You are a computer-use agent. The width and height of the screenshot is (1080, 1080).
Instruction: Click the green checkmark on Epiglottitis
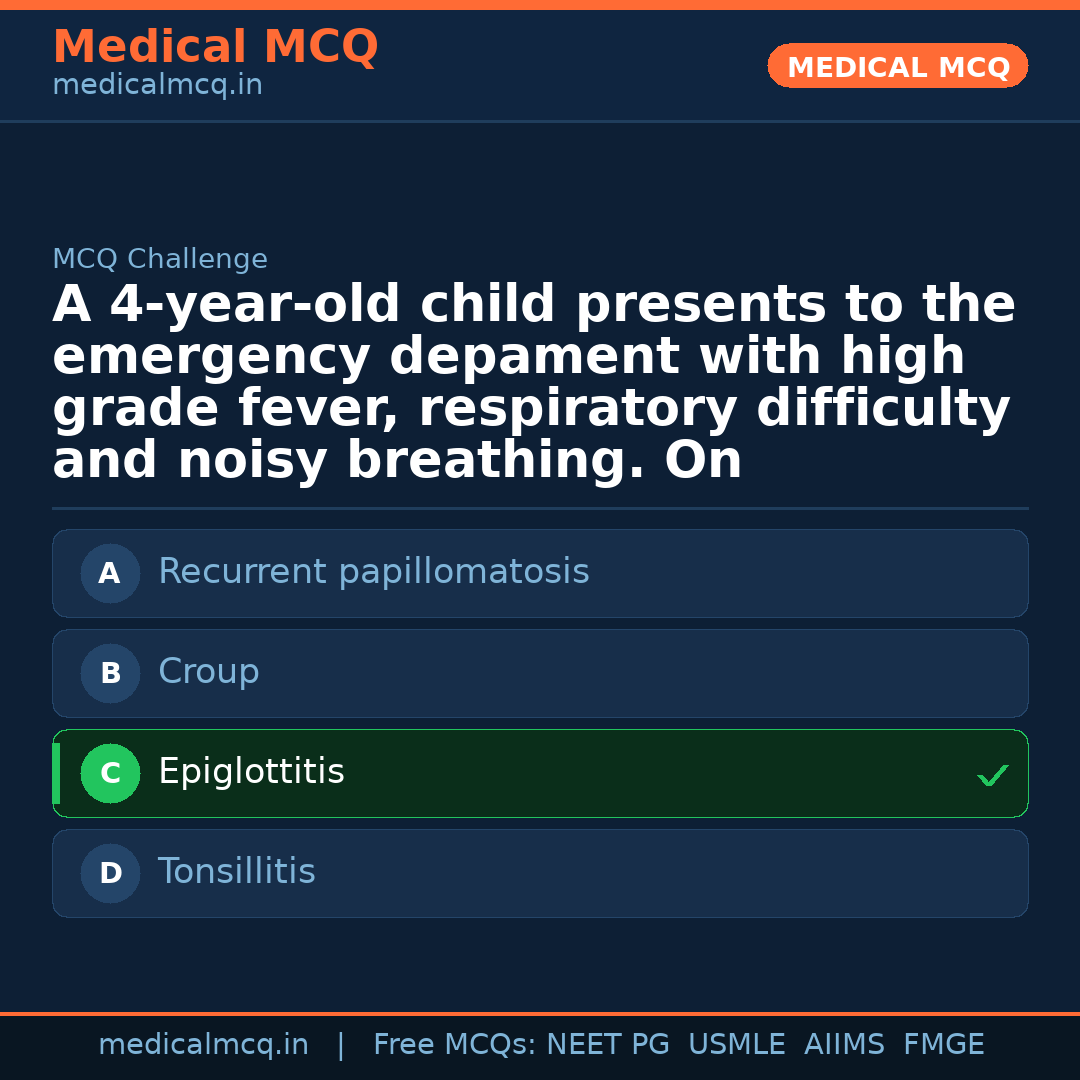point(992,775)
